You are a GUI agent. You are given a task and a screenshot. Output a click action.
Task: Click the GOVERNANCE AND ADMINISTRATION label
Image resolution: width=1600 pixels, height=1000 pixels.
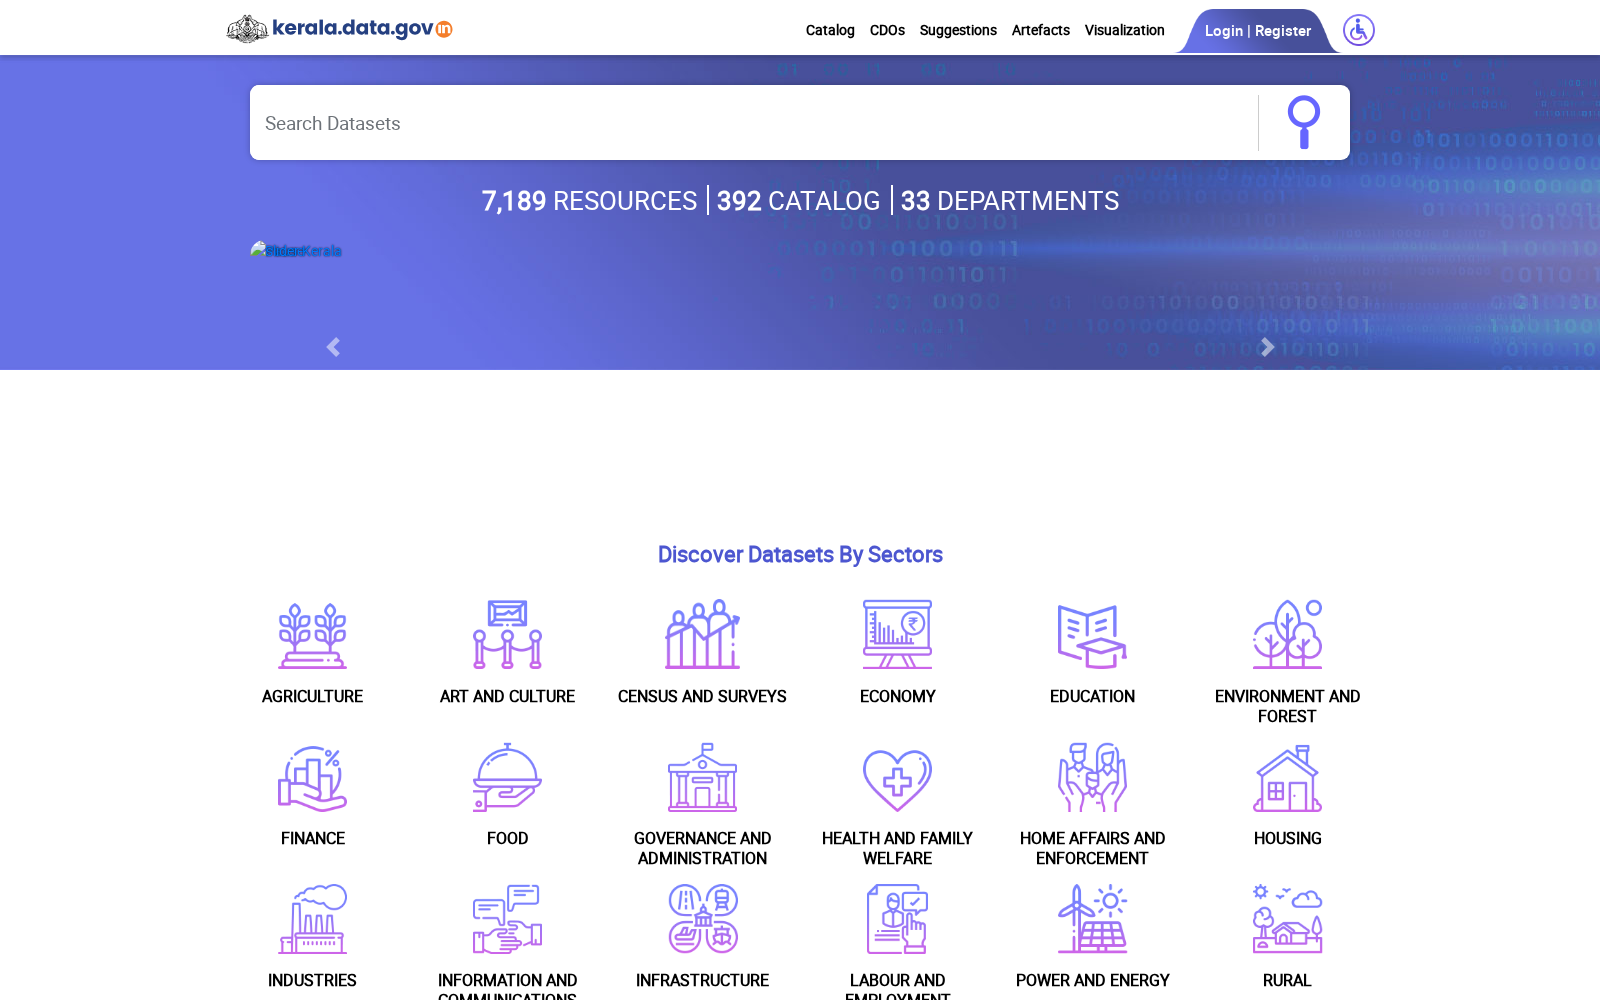point(702,848)
